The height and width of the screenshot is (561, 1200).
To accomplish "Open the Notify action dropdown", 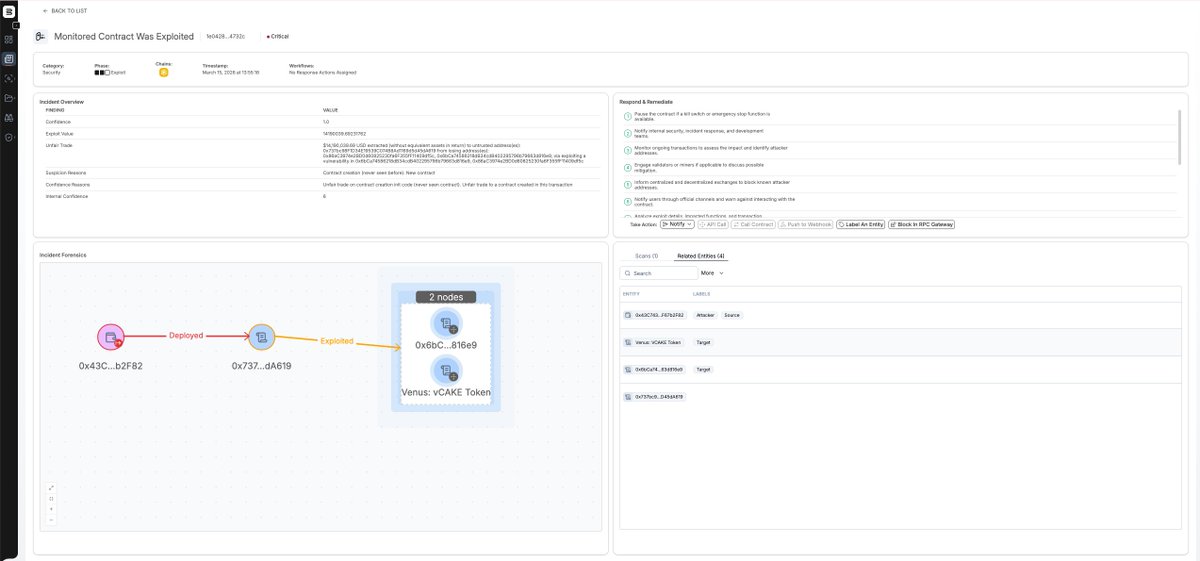I will [x=677, y=224].
